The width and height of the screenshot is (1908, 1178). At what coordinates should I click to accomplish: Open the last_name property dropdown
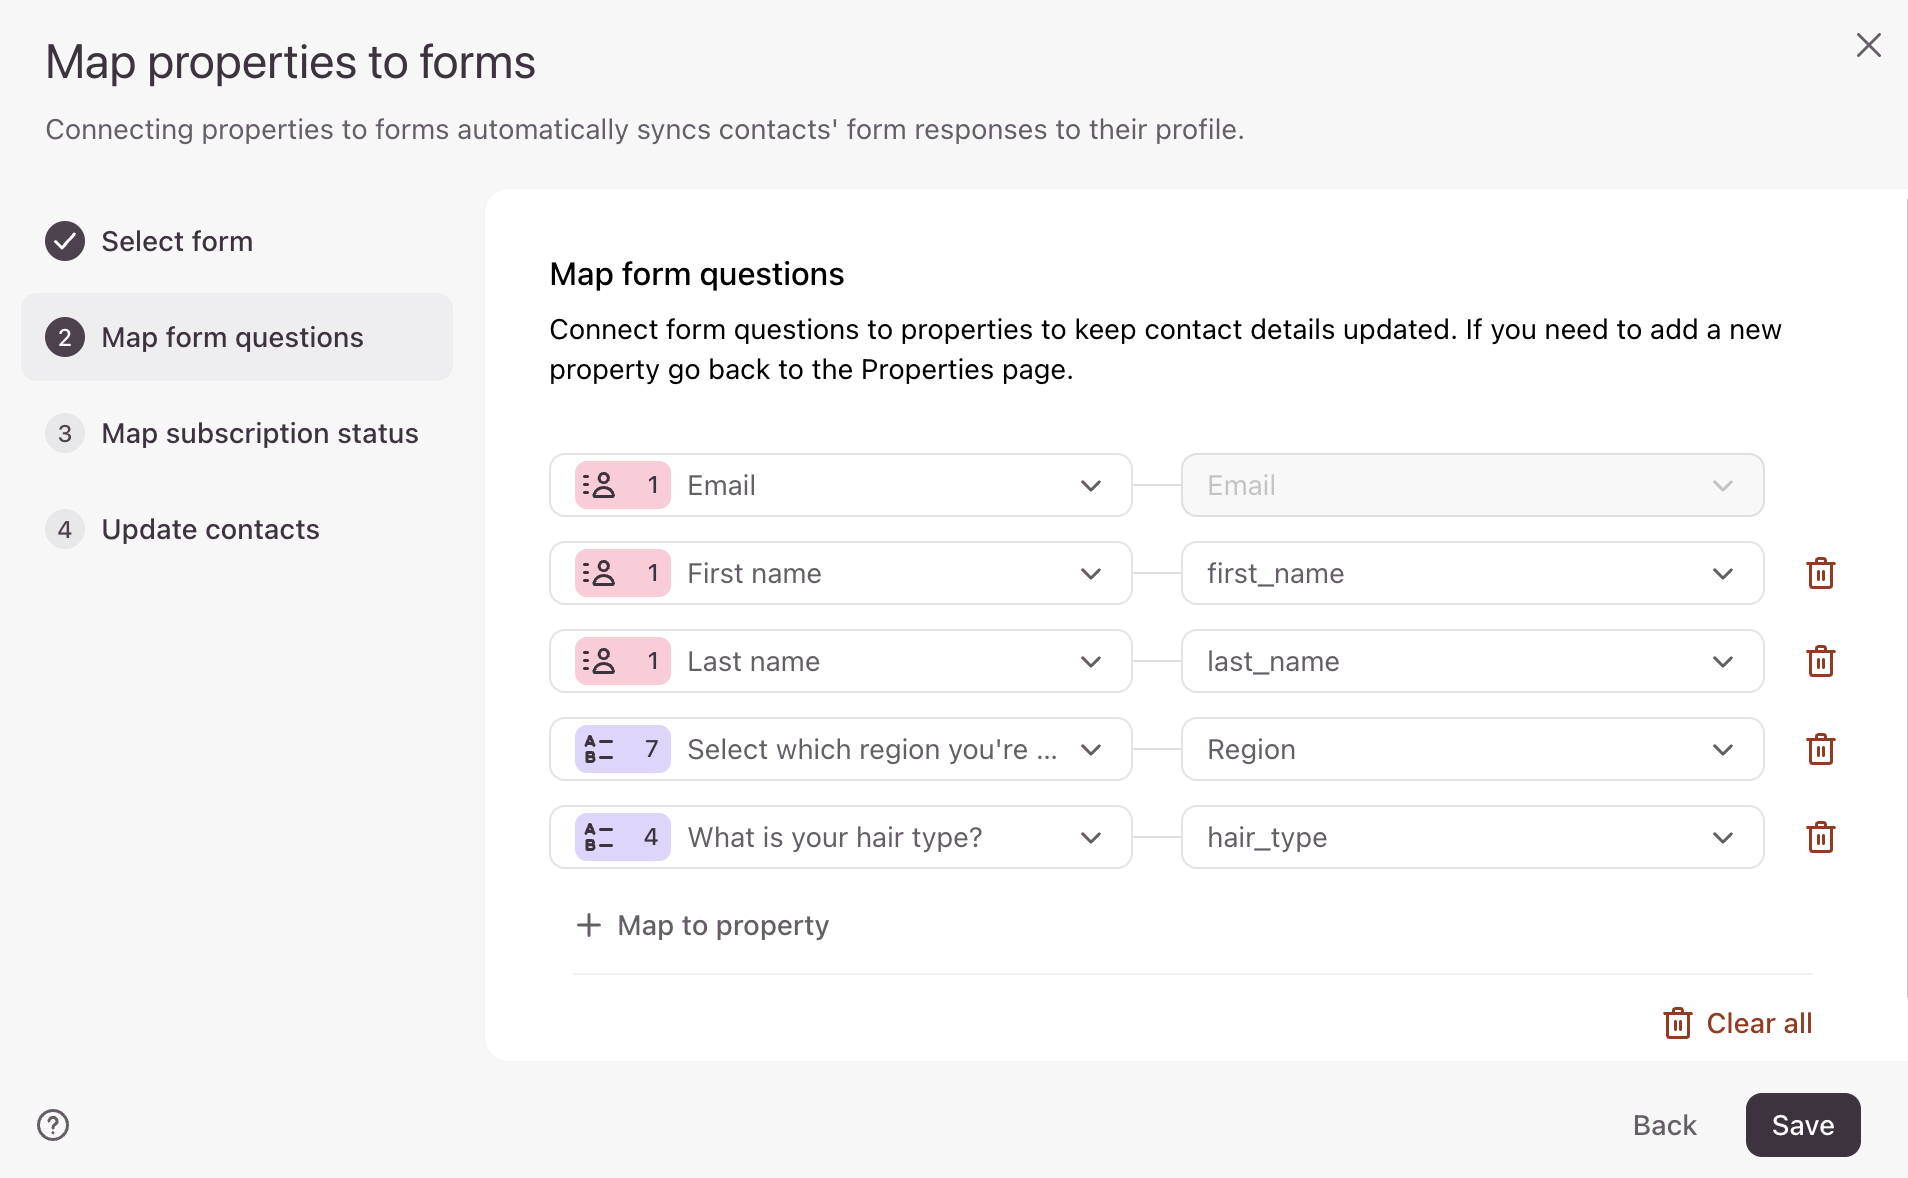pos(1472,661)
